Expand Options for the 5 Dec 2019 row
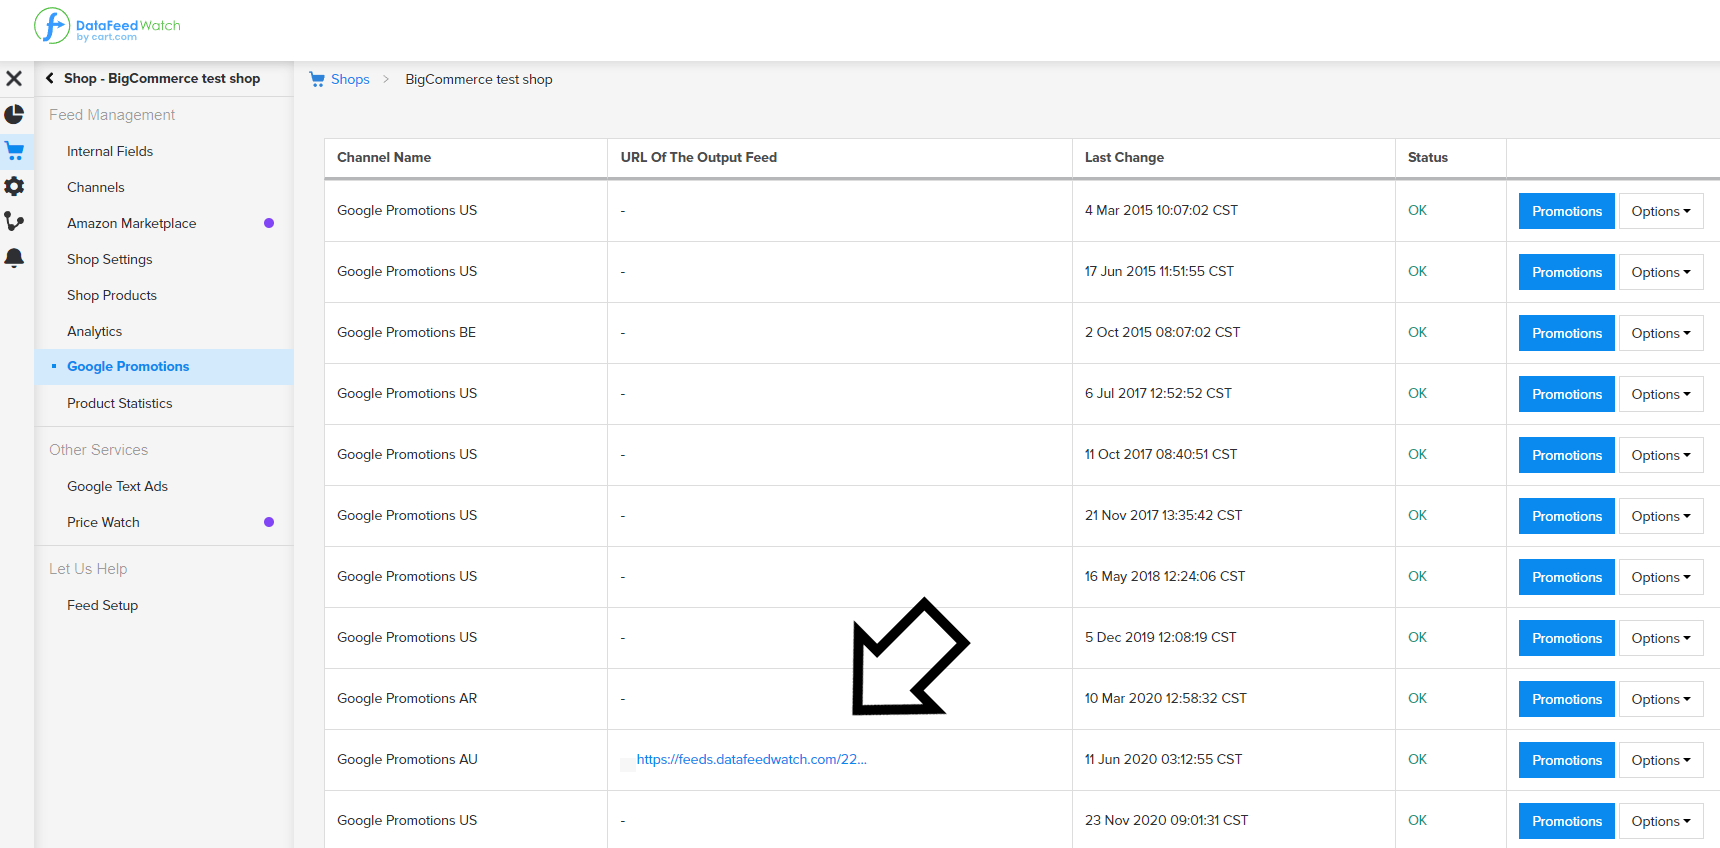Screen dimensions: 1720x848 1661,638
